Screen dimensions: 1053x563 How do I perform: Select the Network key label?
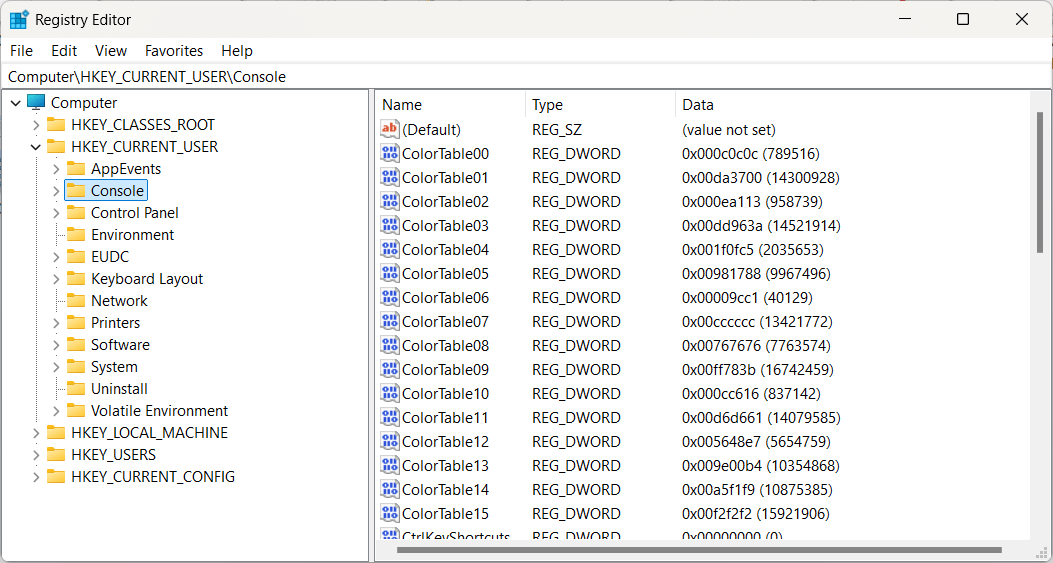click(119, 300)
